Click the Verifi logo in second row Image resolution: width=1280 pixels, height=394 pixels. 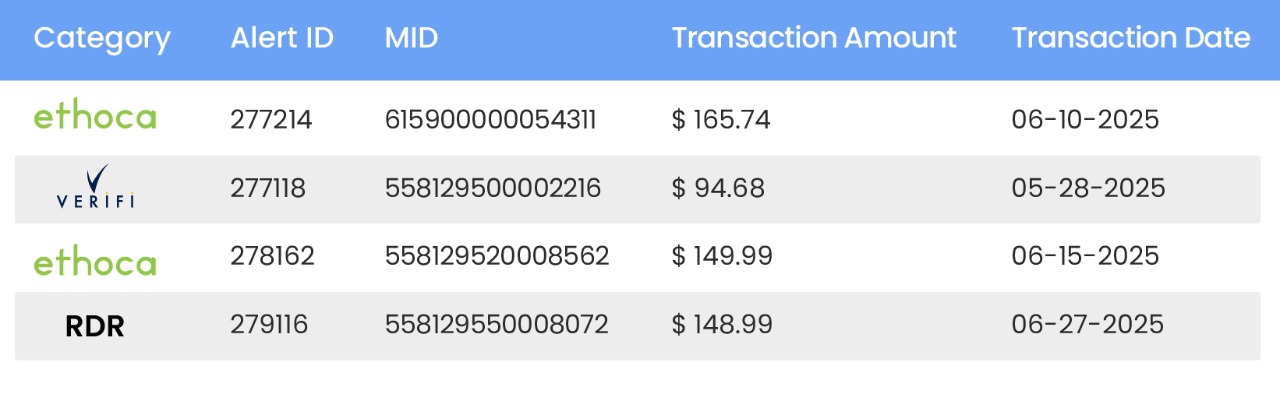(x=95, y=187)
